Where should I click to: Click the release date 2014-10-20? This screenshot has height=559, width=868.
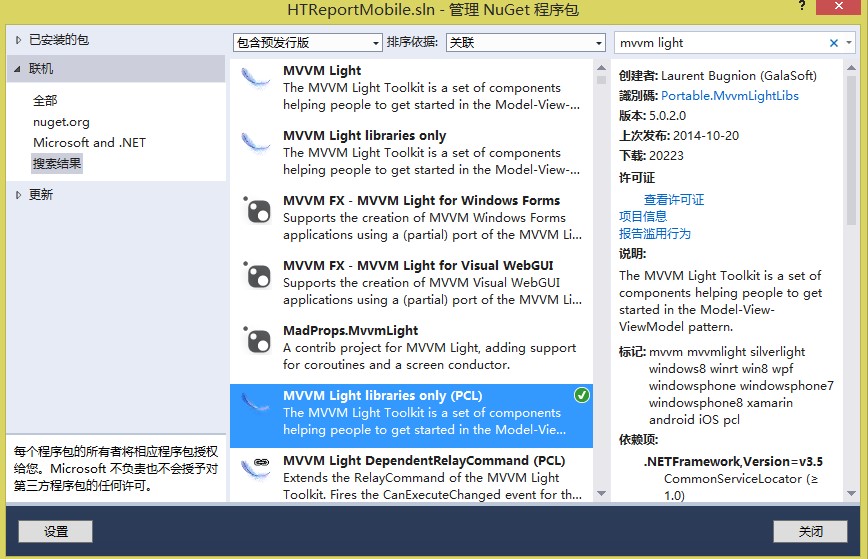click(x=706, y=136)
